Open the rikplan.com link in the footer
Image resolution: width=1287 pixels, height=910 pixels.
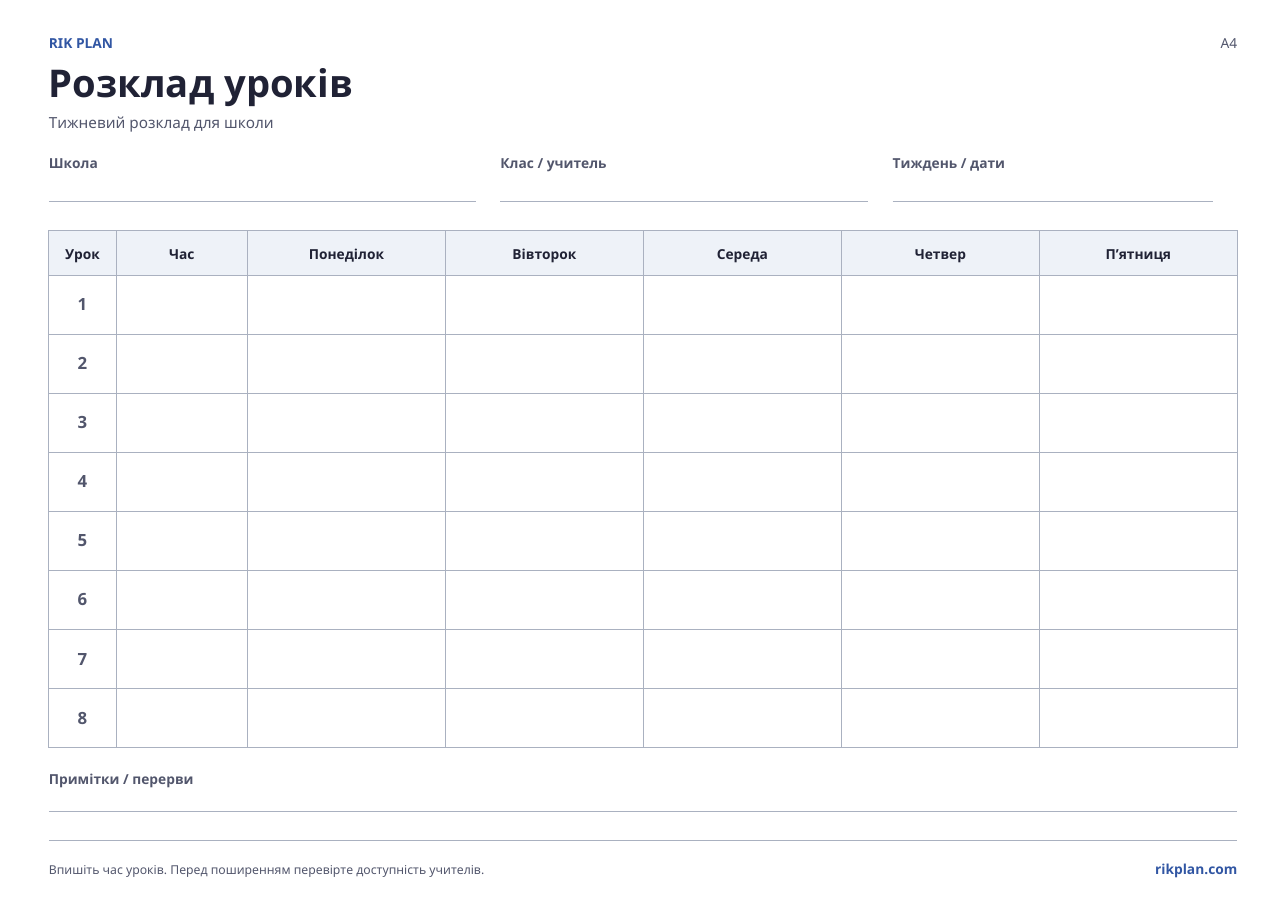pos(1195,869)
